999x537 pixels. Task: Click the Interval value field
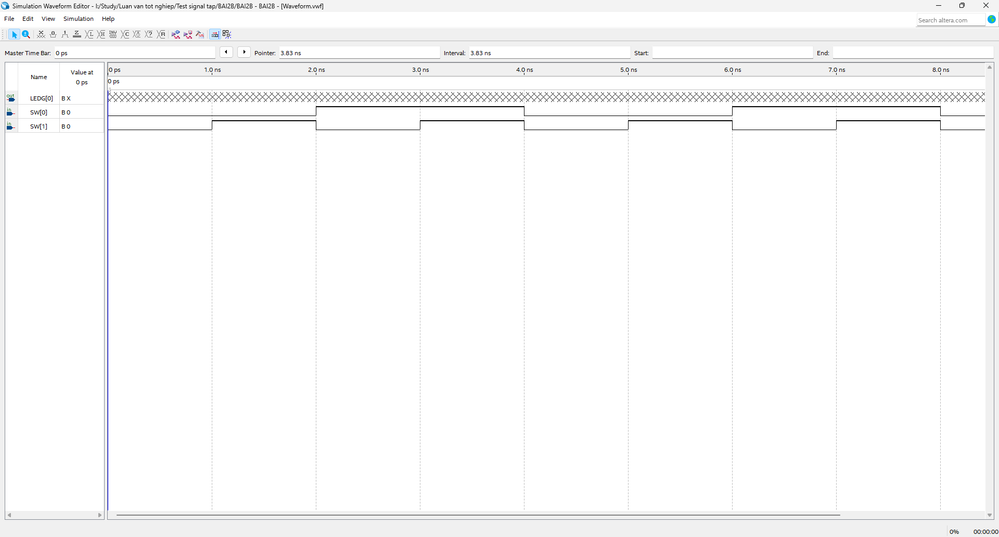pyautogui.click(x=549, y=53)
